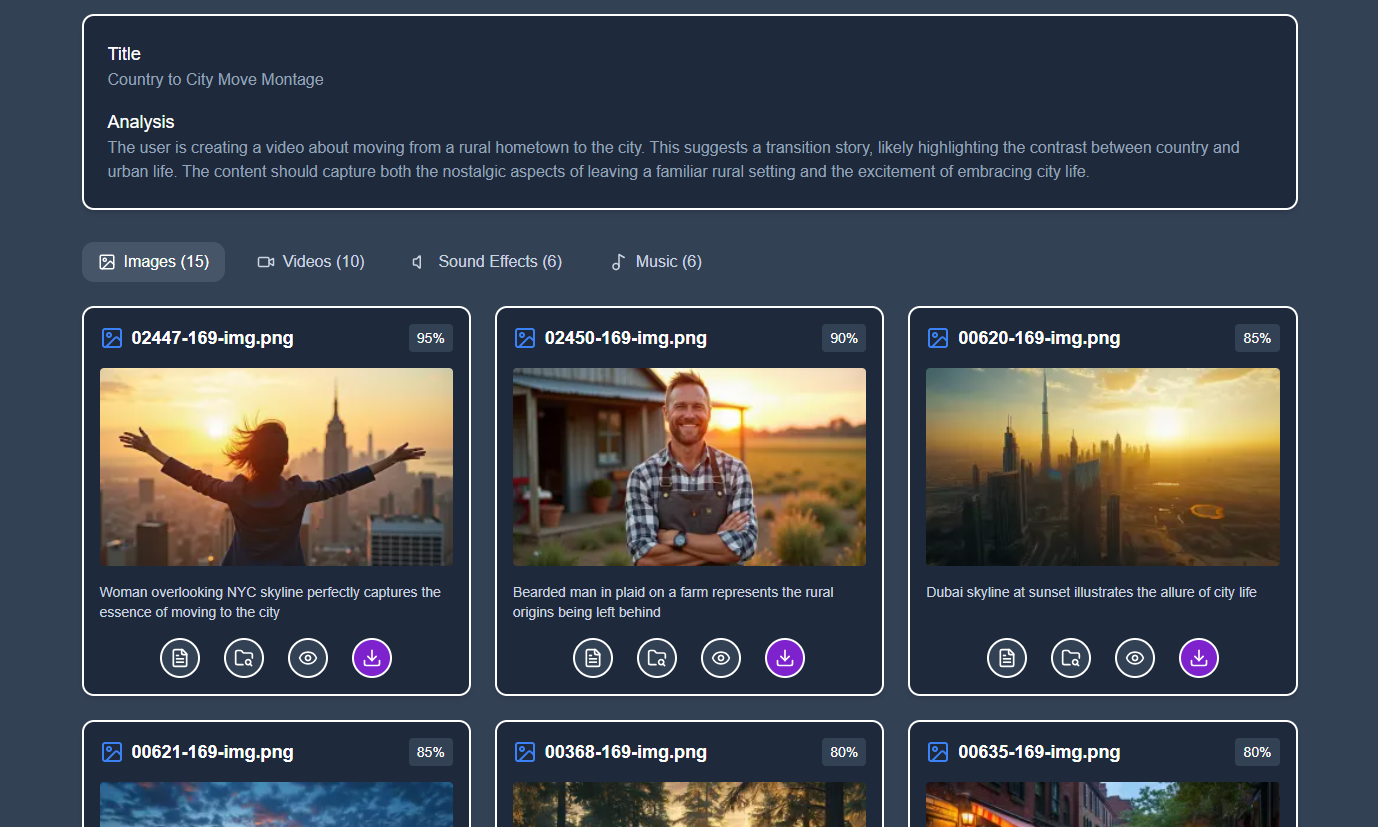
Task: Click the Title heading in the top panel
Action: point(124,54)
